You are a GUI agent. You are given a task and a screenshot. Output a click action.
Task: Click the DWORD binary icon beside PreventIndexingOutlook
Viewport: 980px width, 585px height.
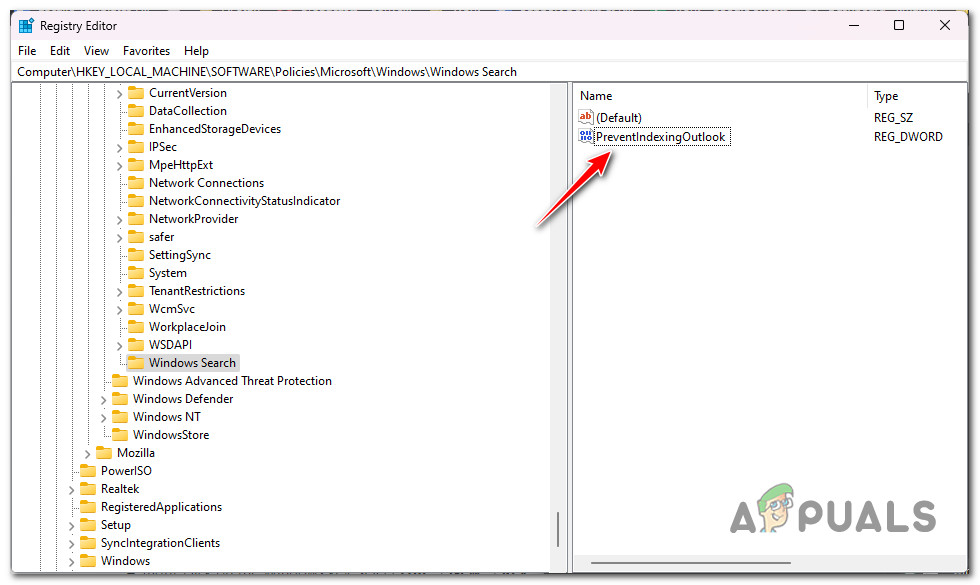pyautogui.click(x=586, y=137)
